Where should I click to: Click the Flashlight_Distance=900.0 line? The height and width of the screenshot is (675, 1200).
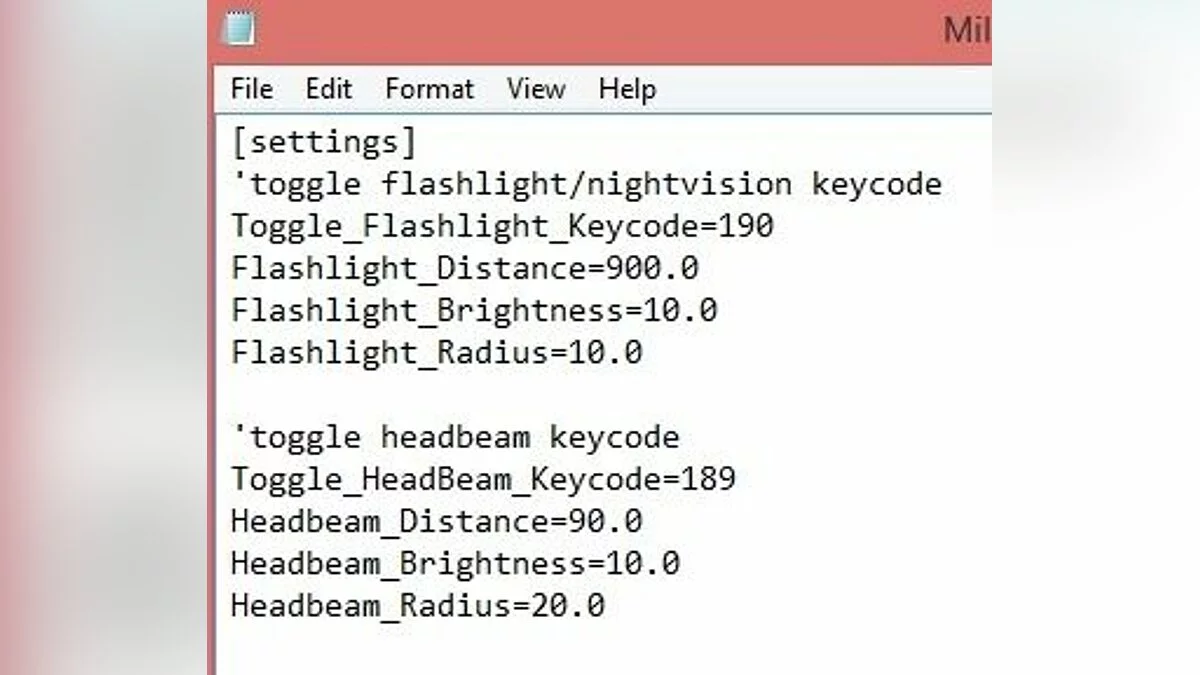coord(464,268)
